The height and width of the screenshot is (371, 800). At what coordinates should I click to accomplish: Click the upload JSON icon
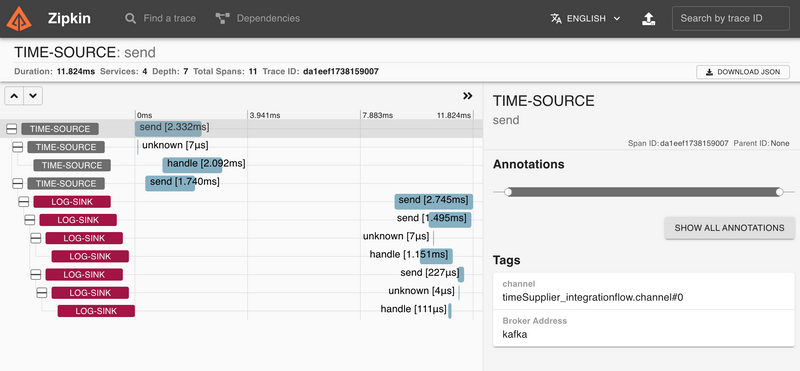click(x=648, y=19)
